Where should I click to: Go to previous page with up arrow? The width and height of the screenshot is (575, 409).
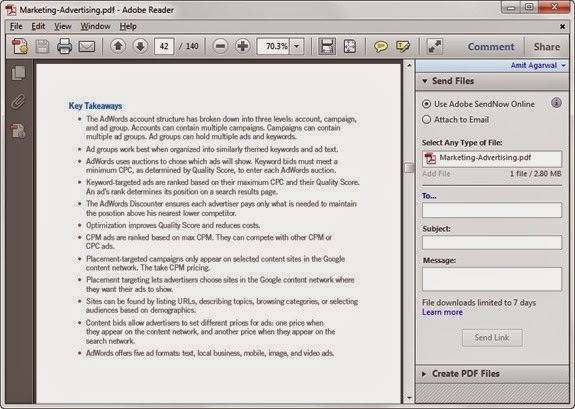click(118, 46)
